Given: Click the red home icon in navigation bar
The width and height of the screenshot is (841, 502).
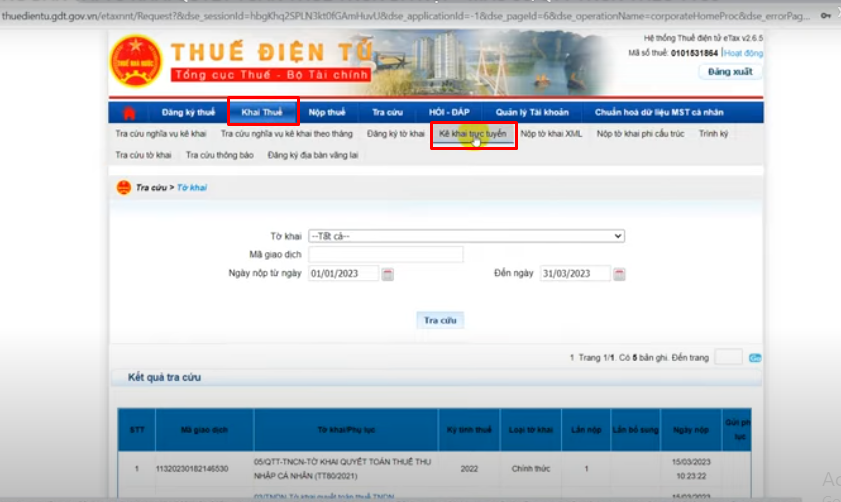Looking at the screenshot, I should (128, 112).
